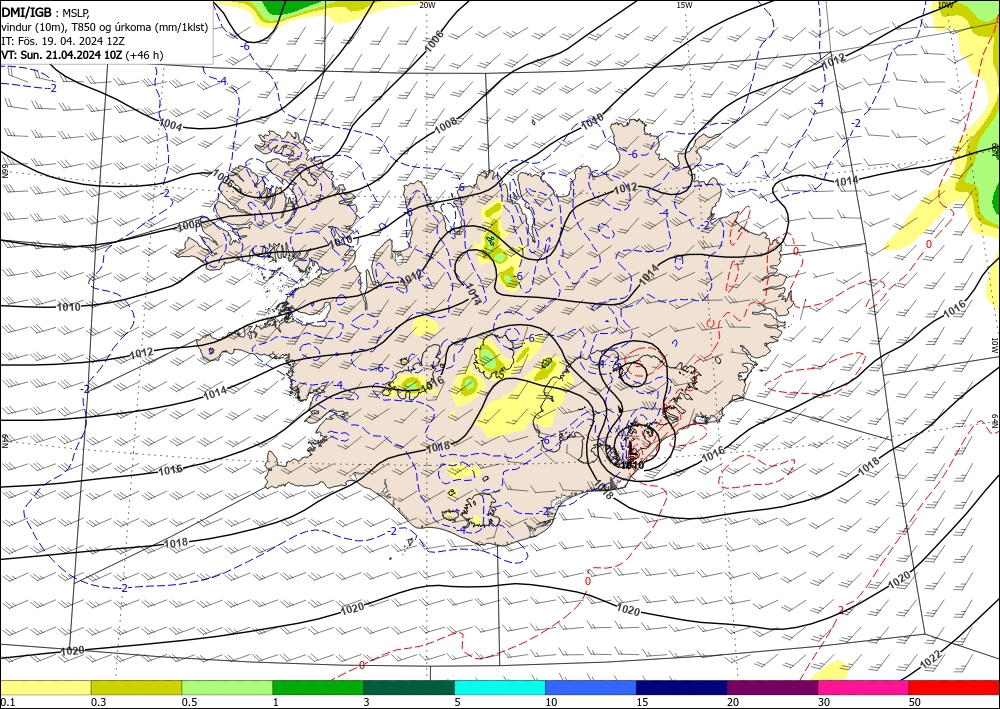1000x709 pixels.
Task: Pick the cyan 5–10 legend swatch
Action: (x=500, y=687)
